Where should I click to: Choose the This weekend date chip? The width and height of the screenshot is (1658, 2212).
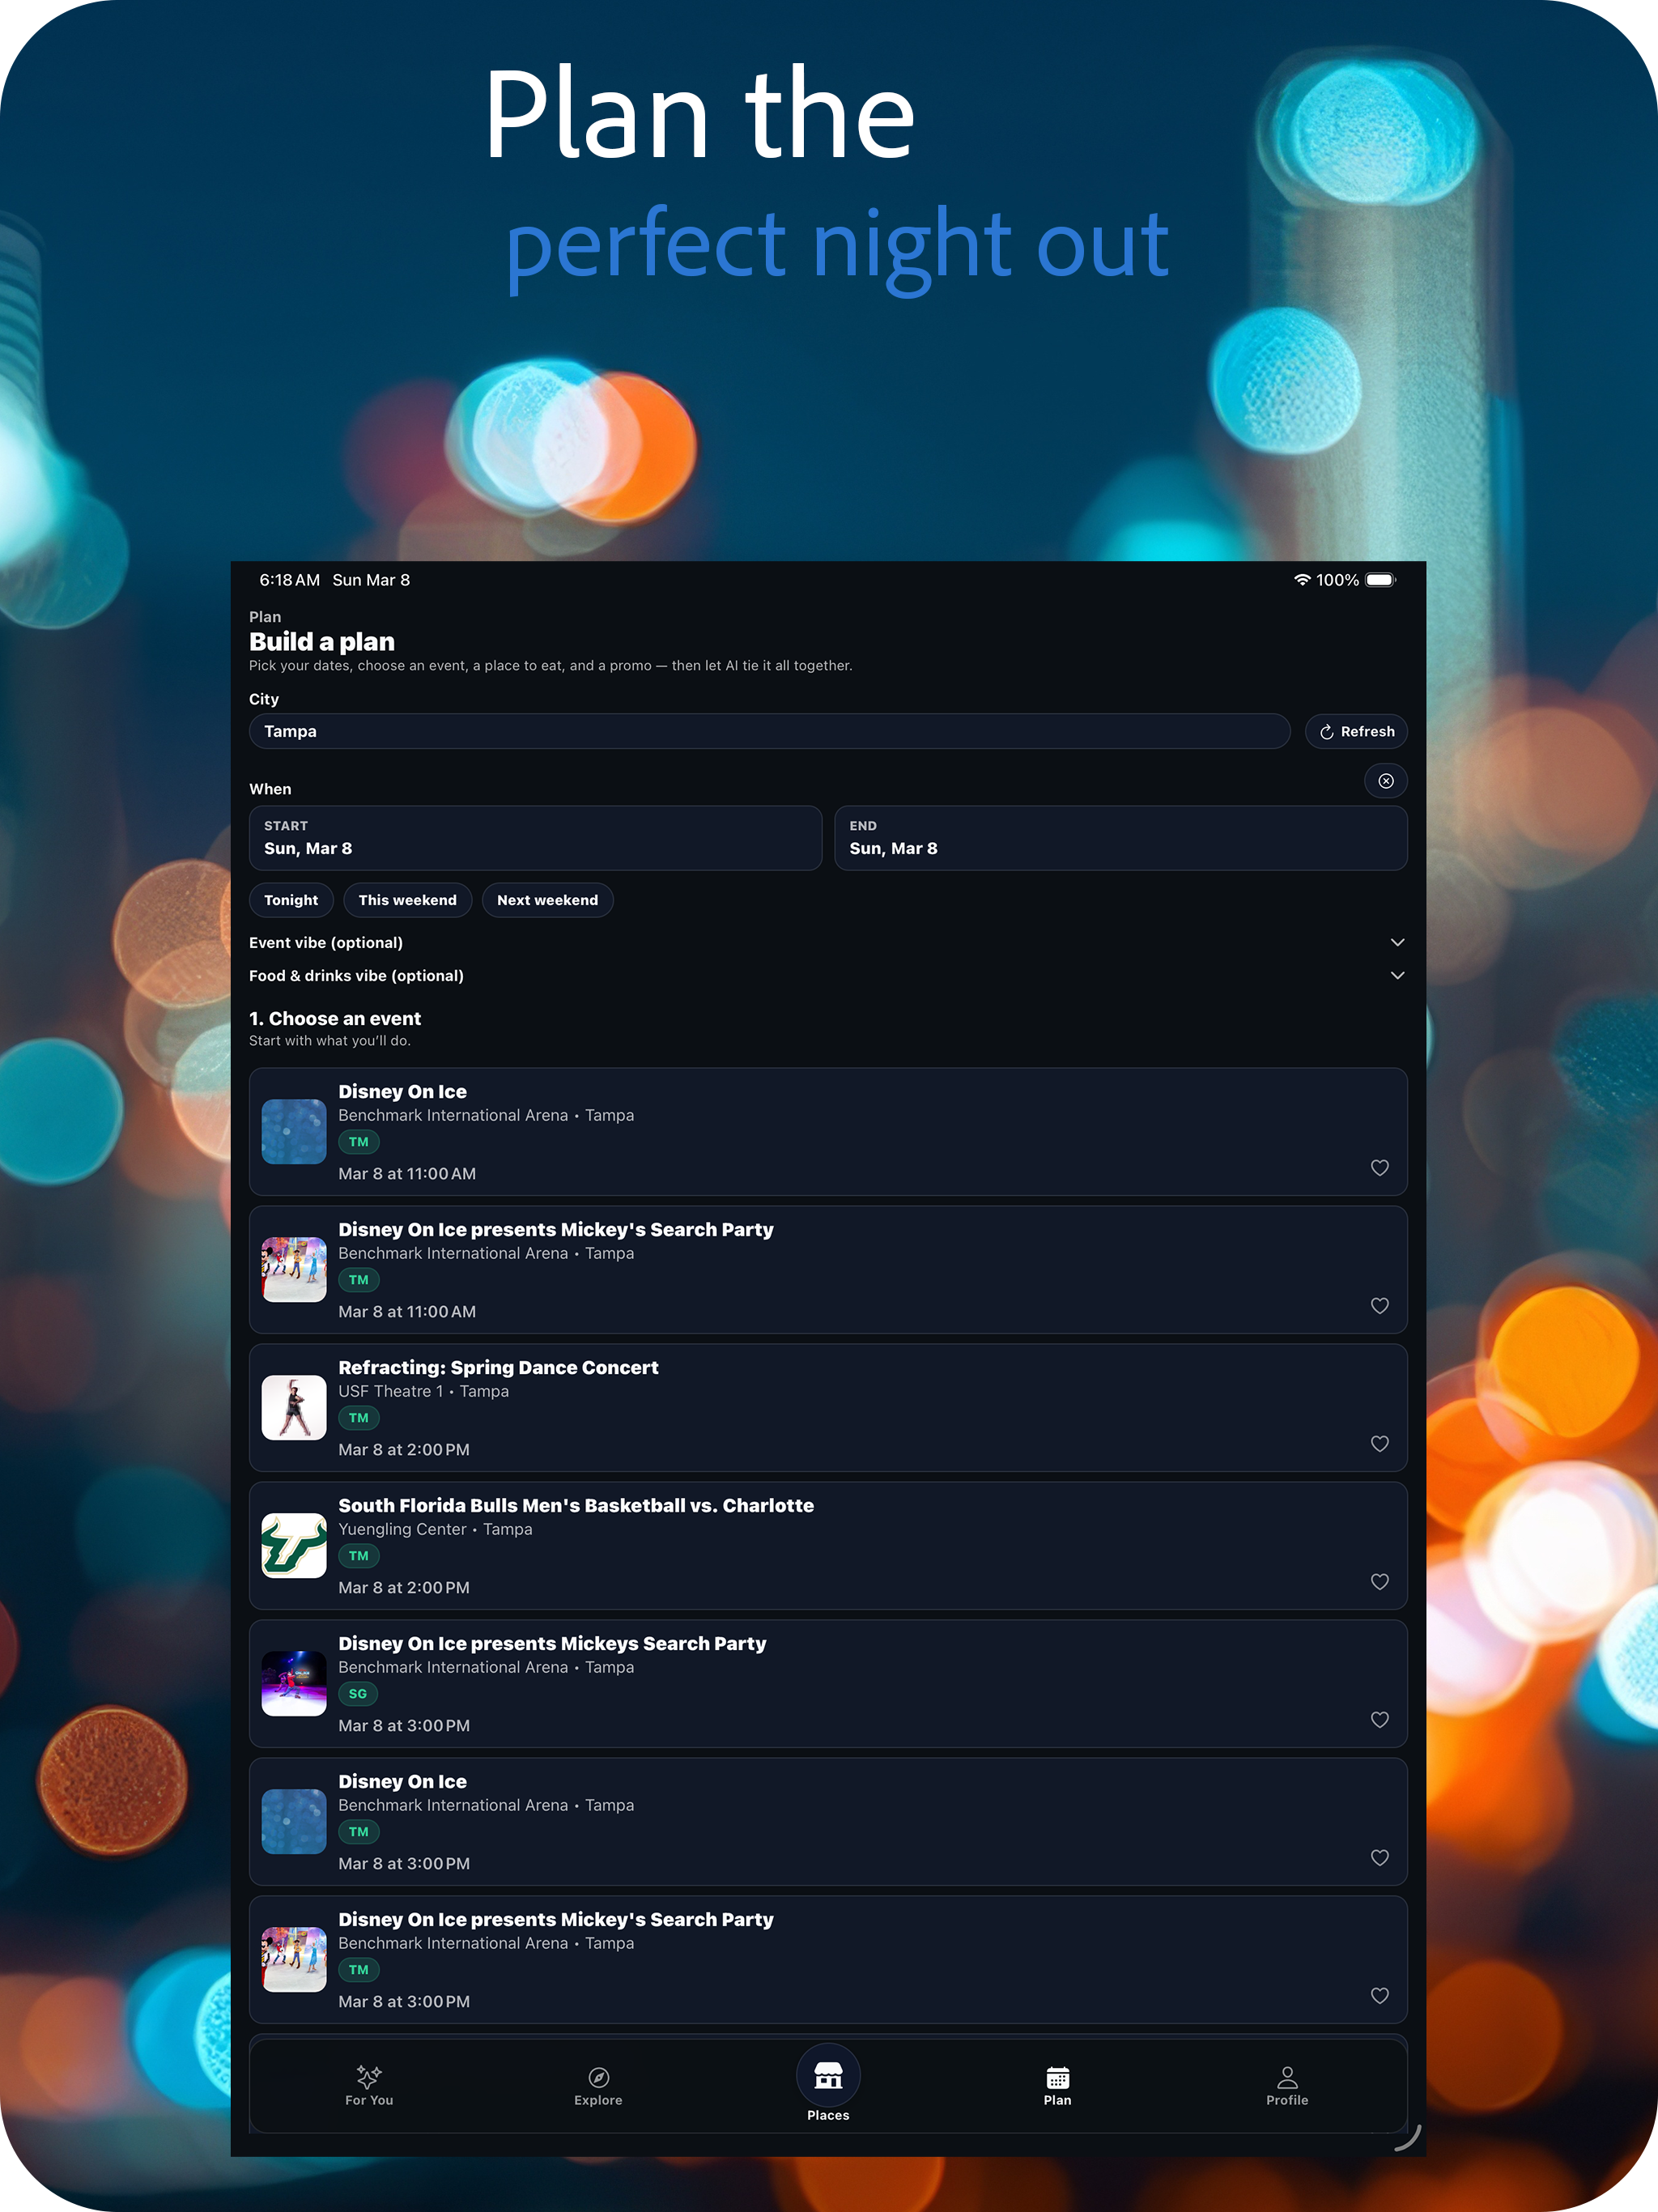coord(407,900)
